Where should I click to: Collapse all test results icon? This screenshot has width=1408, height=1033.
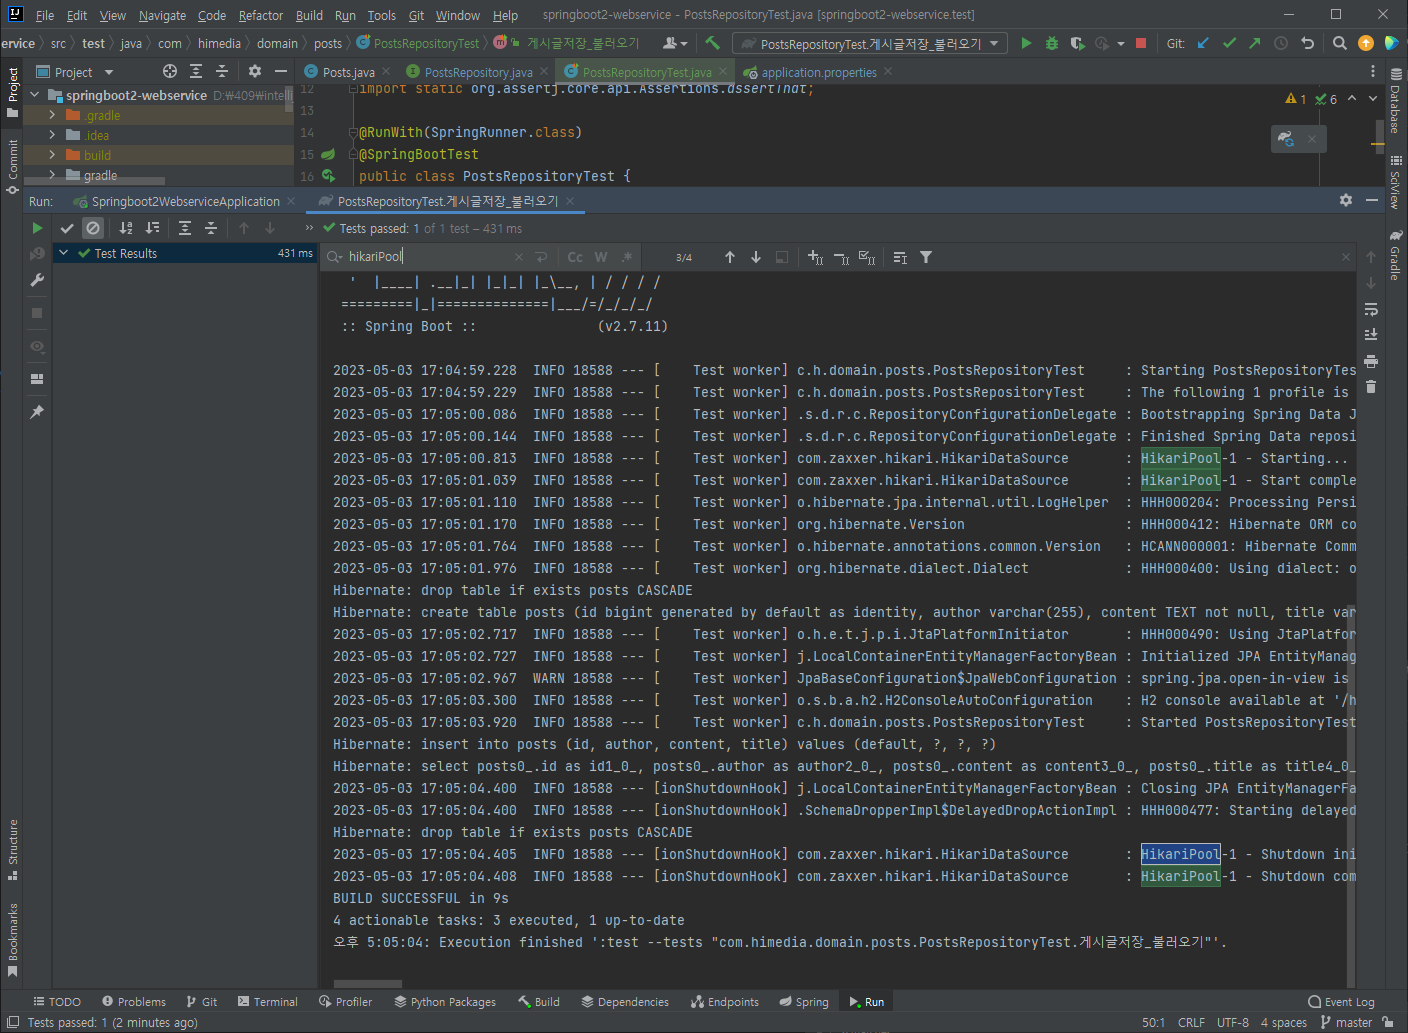coord(211,228)
